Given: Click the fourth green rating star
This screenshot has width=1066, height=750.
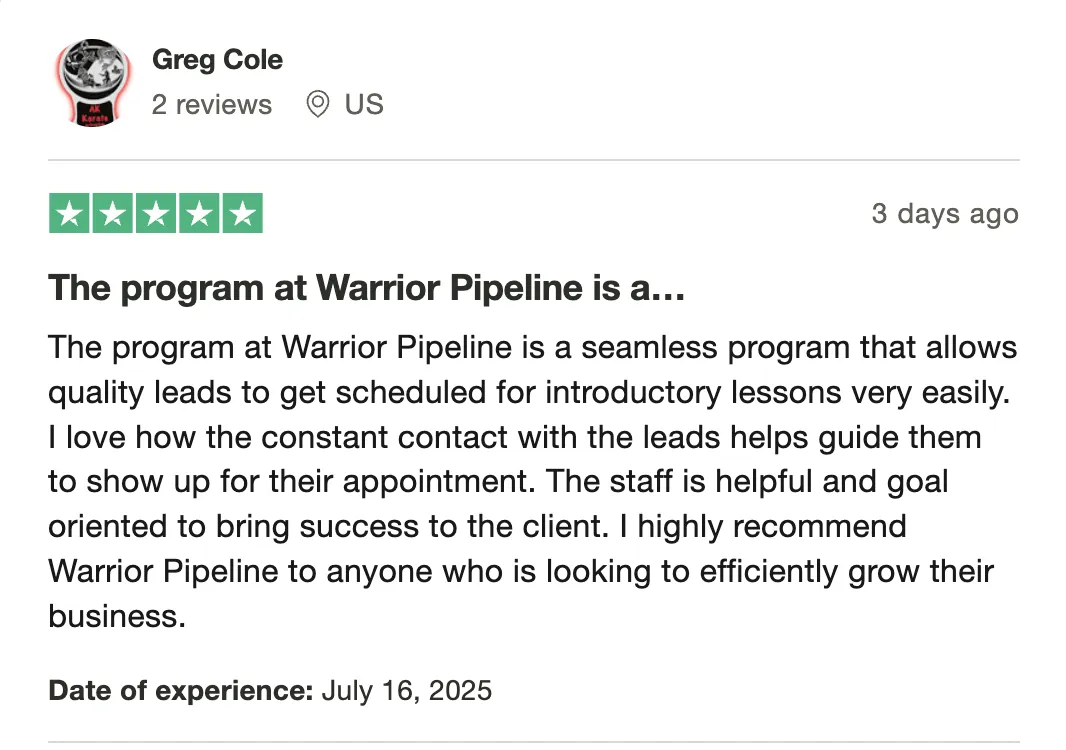Looking at the screenshot, I should coord(199,214).
